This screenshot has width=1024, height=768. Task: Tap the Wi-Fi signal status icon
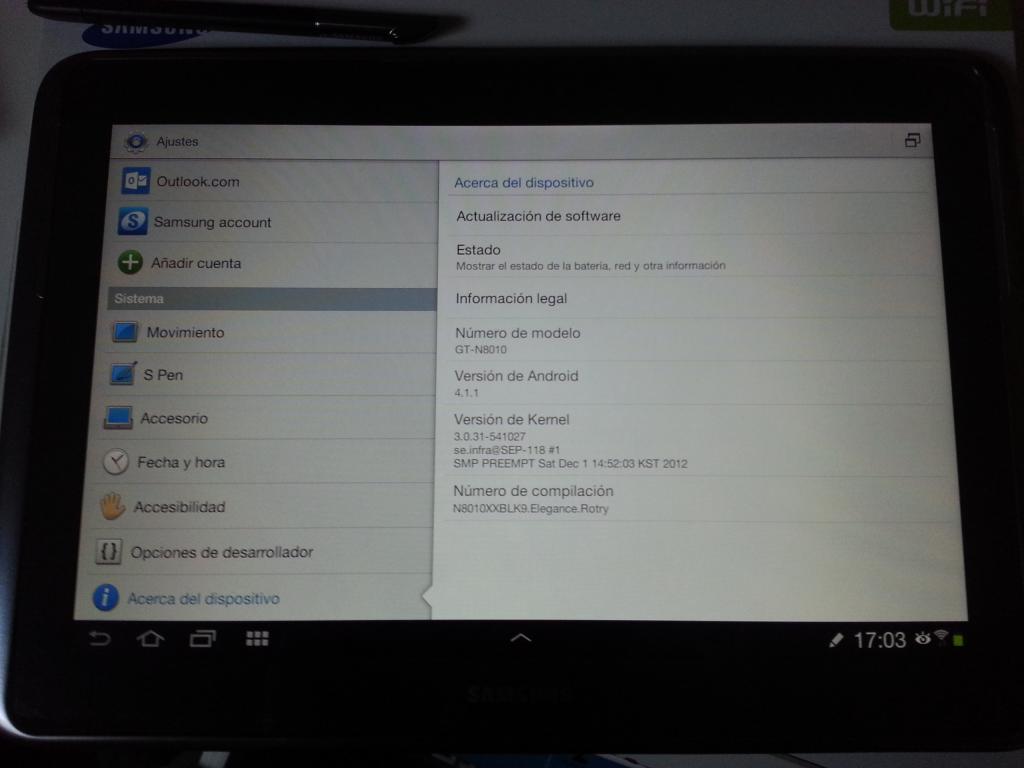click(941, 637)
